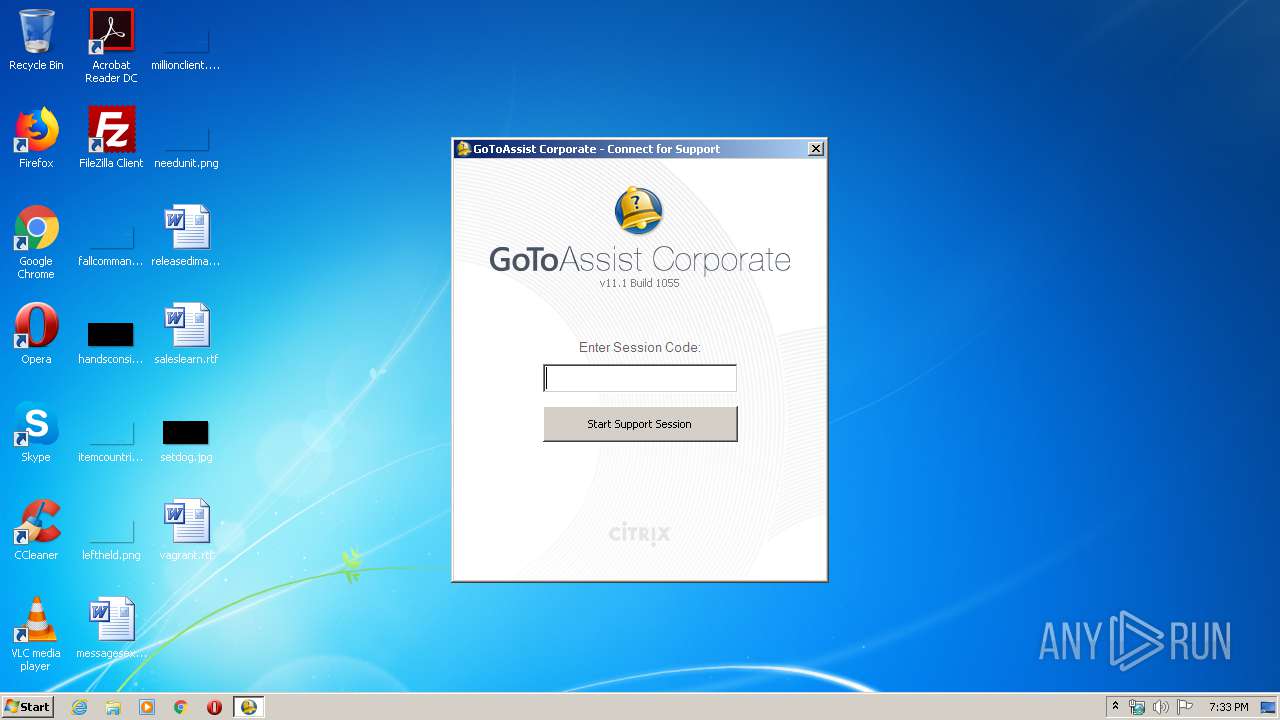Click the v11.1 Build 1055 text
Image resolution: width=1280 pixels, height=720 pixels.
(x=639, y=283)
